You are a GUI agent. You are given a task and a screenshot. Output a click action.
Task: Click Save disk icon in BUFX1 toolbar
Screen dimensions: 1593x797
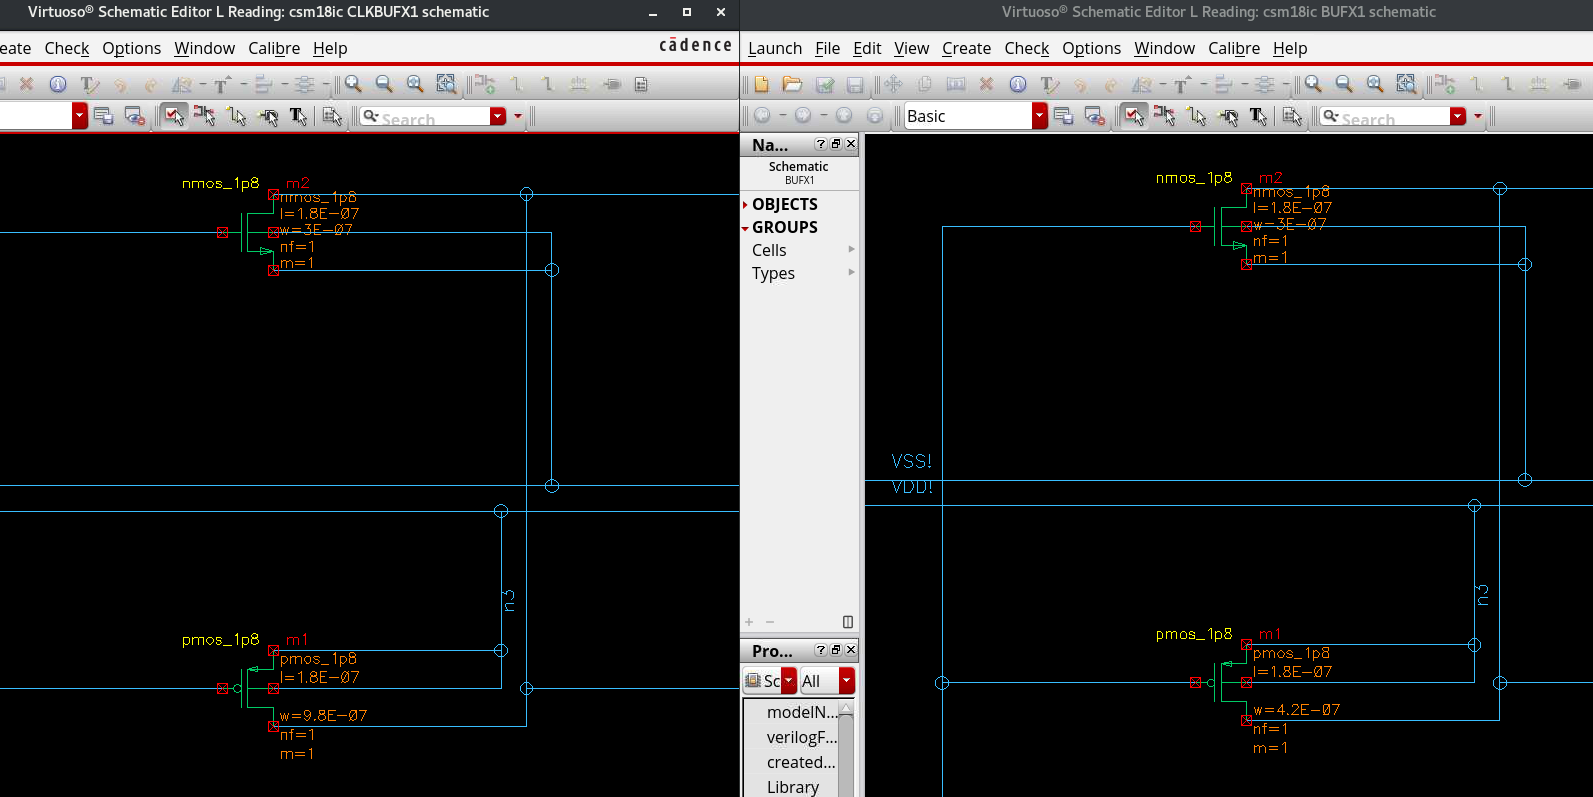coord(855,84)
